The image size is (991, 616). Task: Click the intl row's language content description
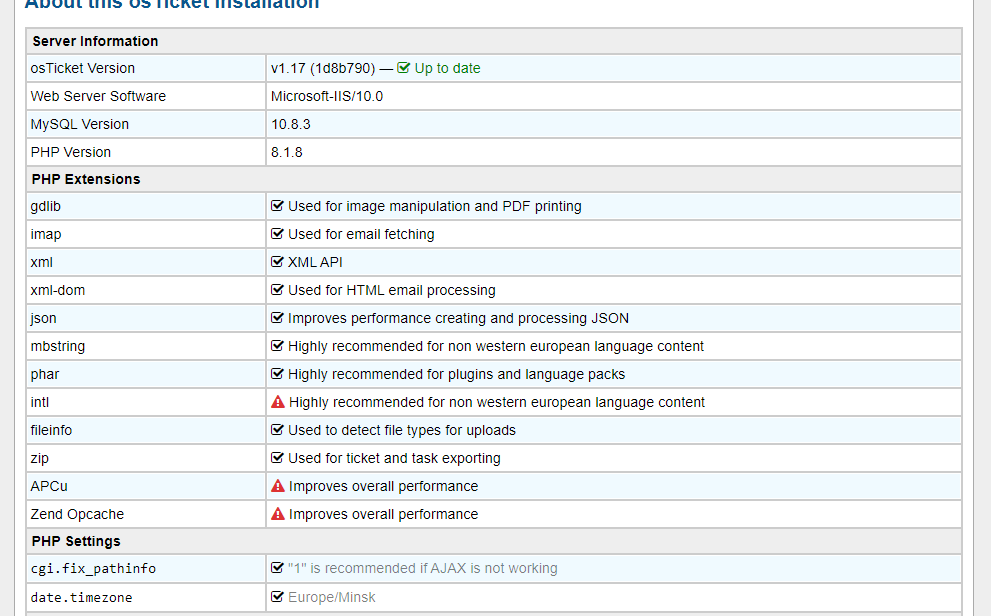(x=497, y=402)
